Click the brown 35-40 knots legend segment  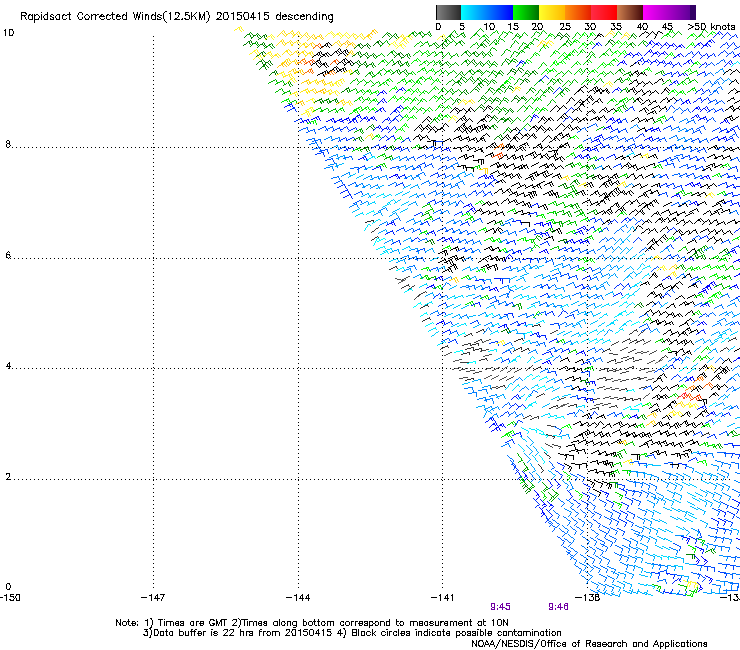630,12
